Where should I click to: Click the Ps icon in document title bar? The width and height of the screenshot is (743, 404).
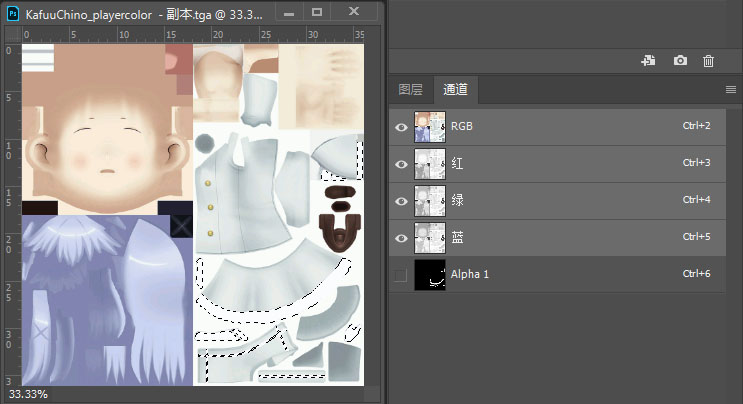point(13,12)
